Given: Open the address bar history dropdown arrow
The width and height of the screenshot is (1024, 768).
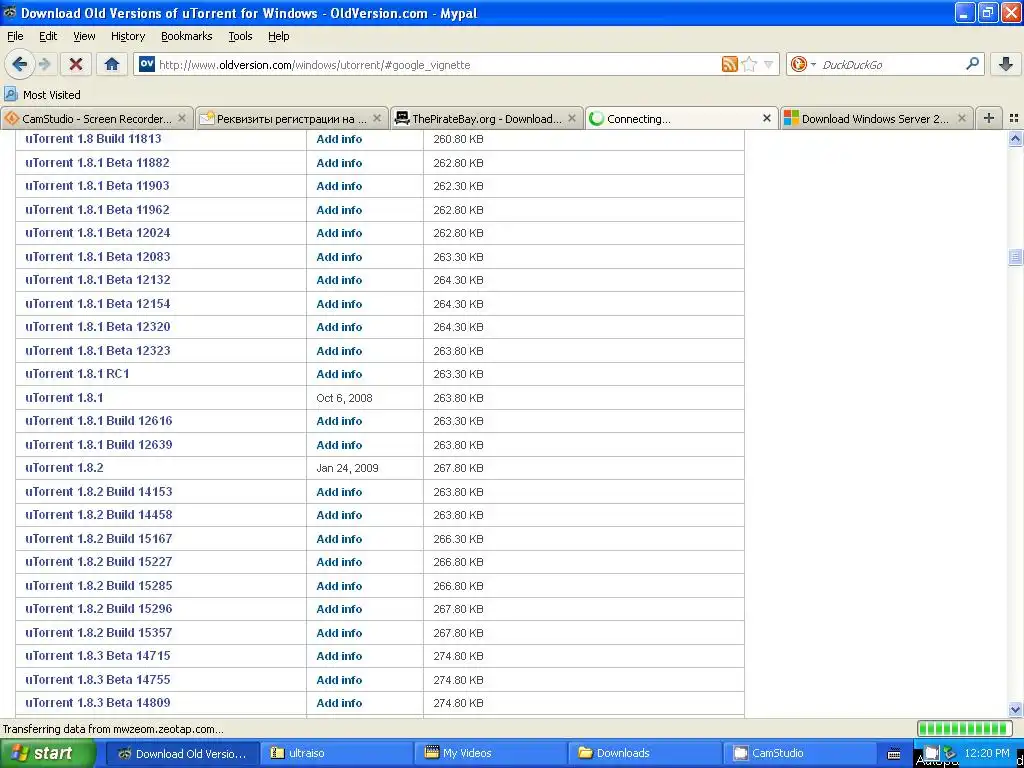Looking at the screenshot, I should coord(768,65).
